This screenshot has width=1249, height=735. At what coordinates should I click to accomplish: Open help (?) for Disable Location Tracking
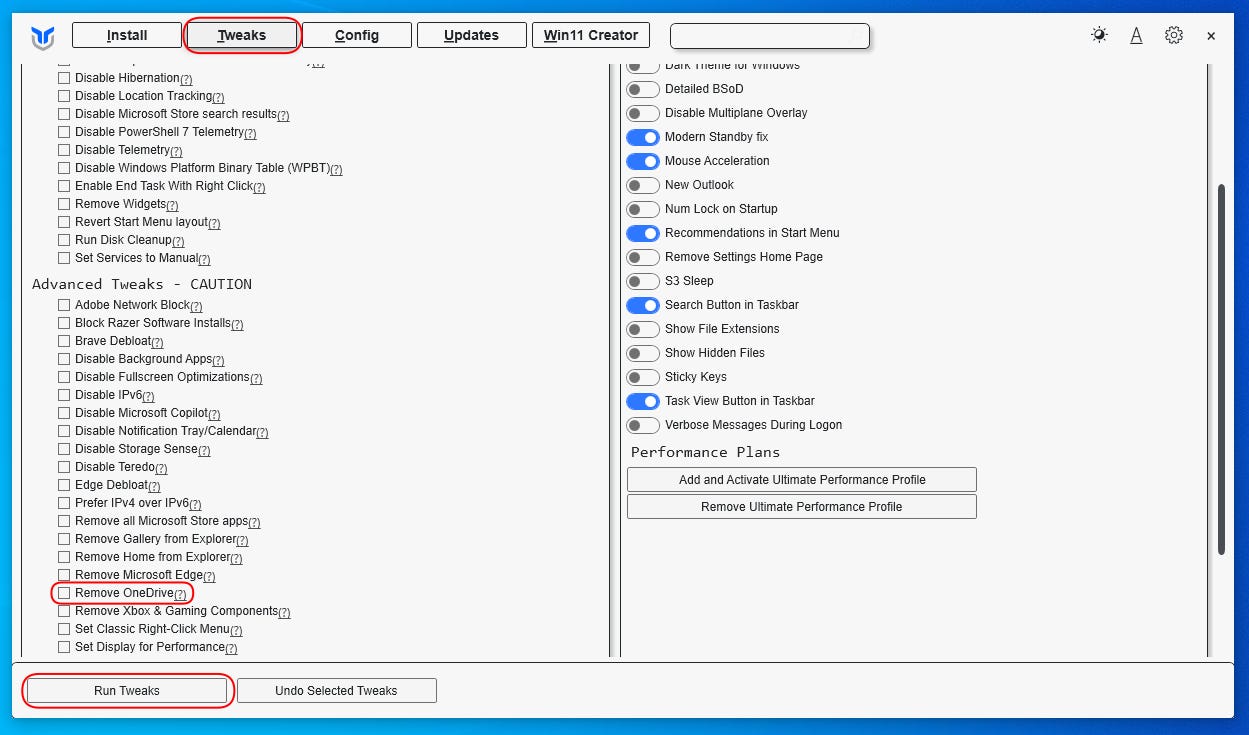218,97
